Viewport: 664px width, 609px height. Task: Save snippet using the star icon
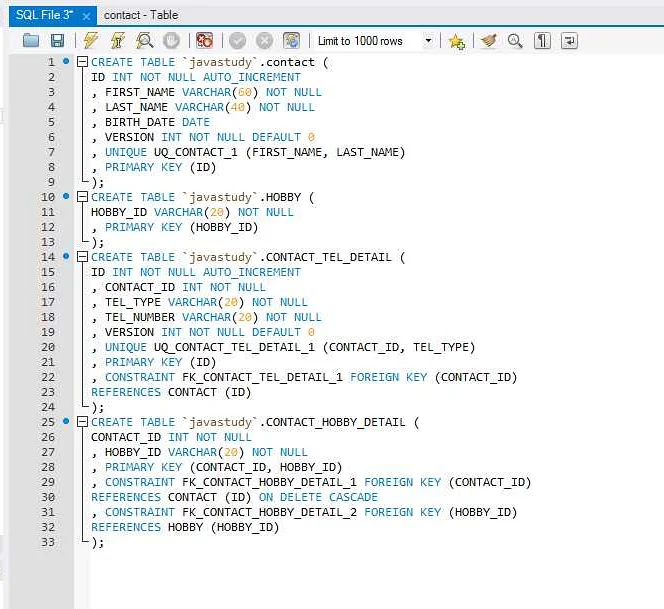pyautogui.click(x=457, y=41)
